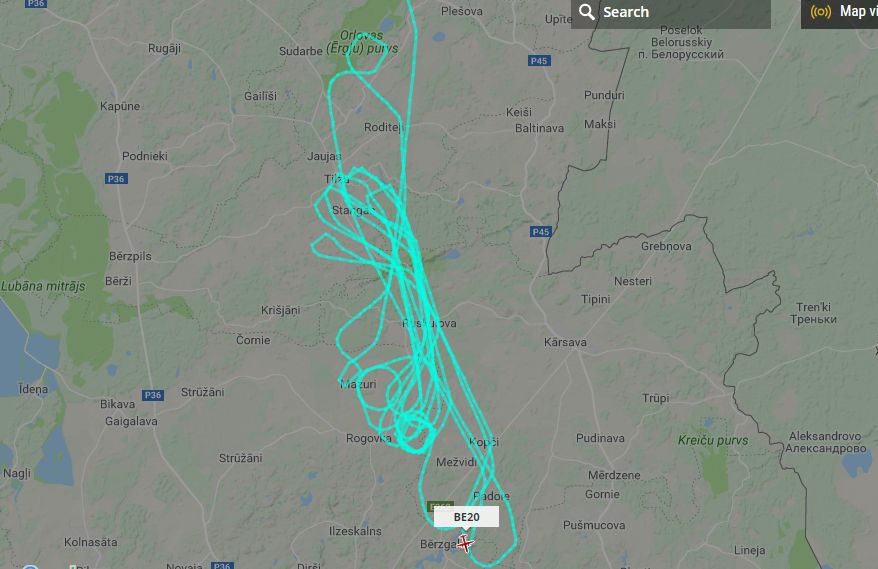Click the green road shield behind BE20 label
This screenshot has width=878, height=569.
click(x=440, y=505)
